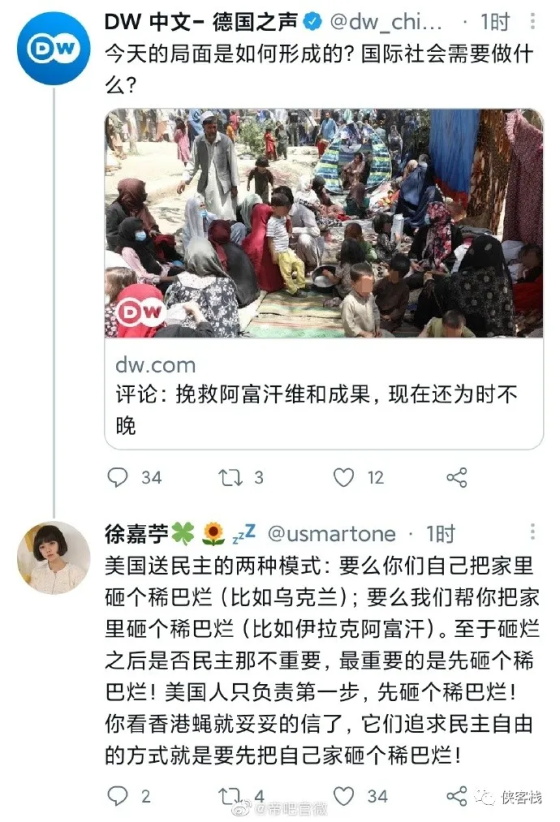Open the three-dot menu on the DW tweet

533,21
